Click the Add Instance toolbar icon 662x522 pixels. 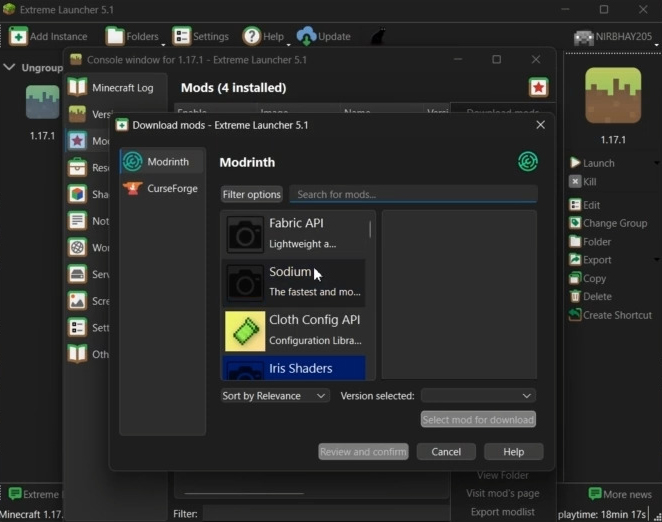pyautogui.click(x=18, y=36)
